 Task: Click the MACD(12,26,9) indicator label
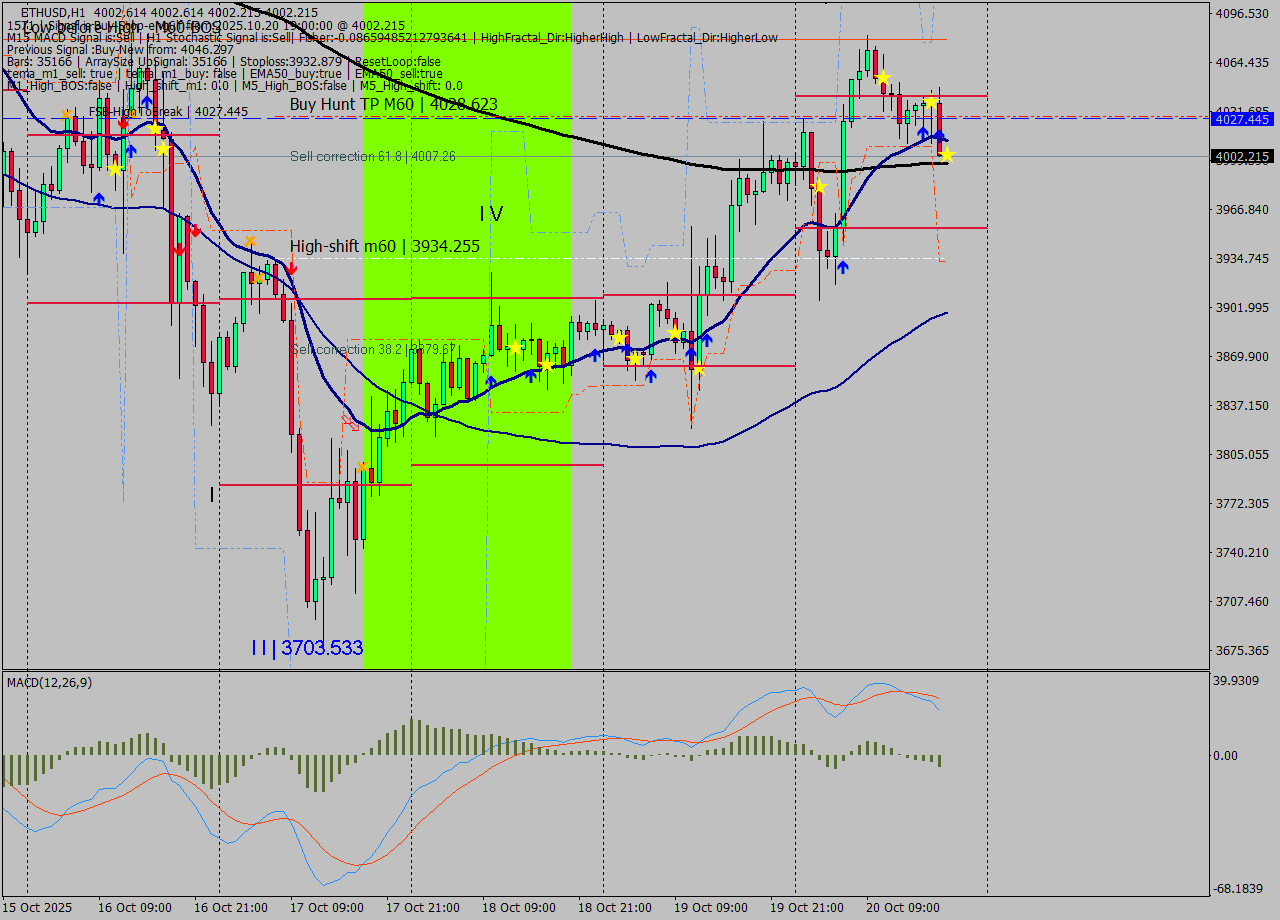tap(49, 682)
